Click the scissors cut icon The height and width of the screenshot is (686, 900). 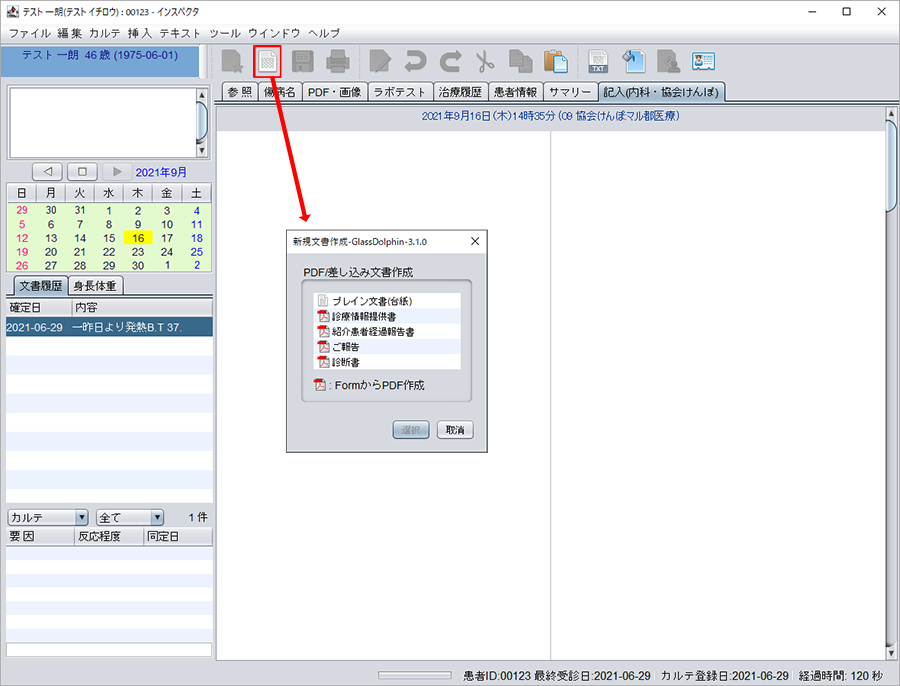coord(485,61)
